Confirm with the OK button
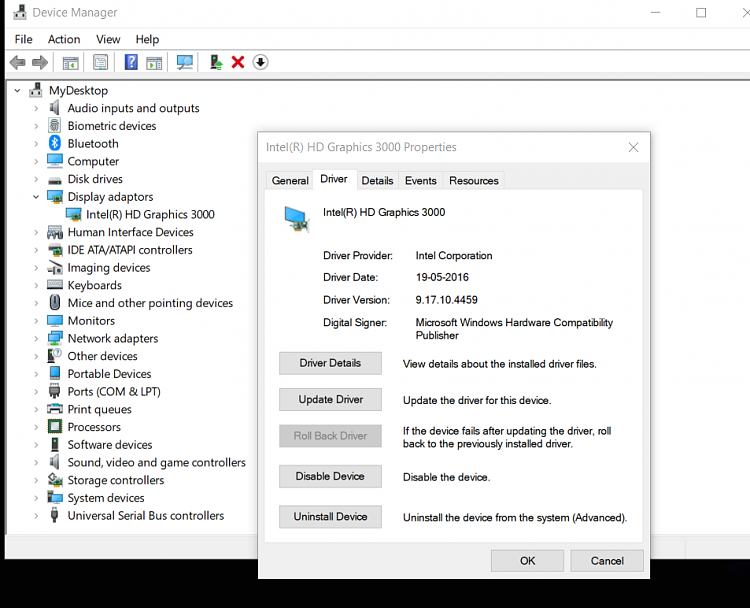This screenshot has height=608, width=750. [527, 561]
